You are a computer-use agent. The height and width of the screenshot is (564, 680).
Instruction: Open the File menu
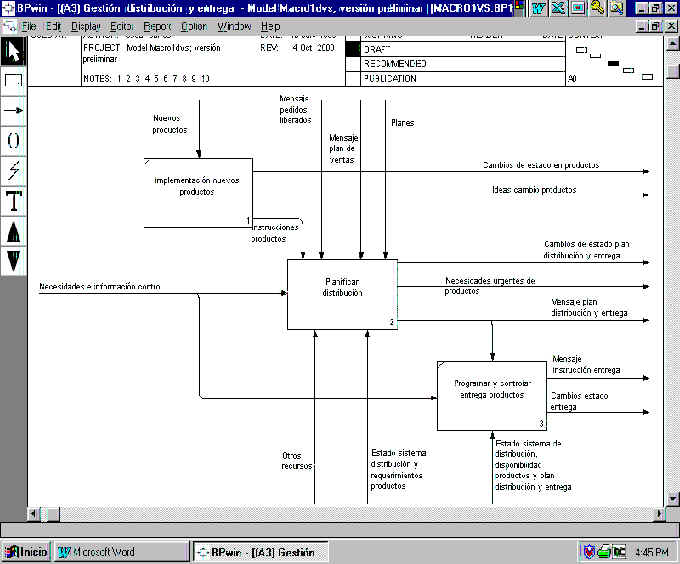29,26
